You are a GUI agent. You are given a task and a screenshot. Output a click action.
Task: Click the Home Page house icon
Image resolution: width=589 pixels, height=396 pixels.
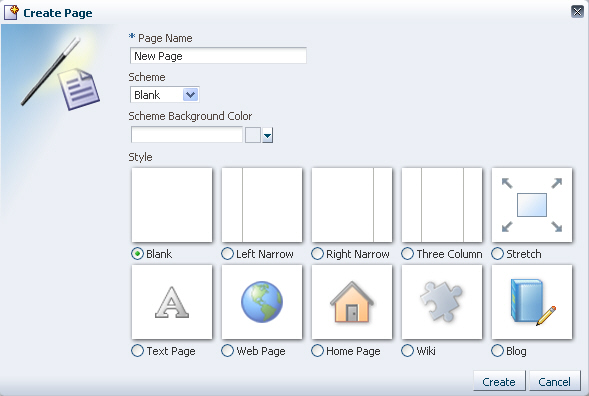coord(352,302)
